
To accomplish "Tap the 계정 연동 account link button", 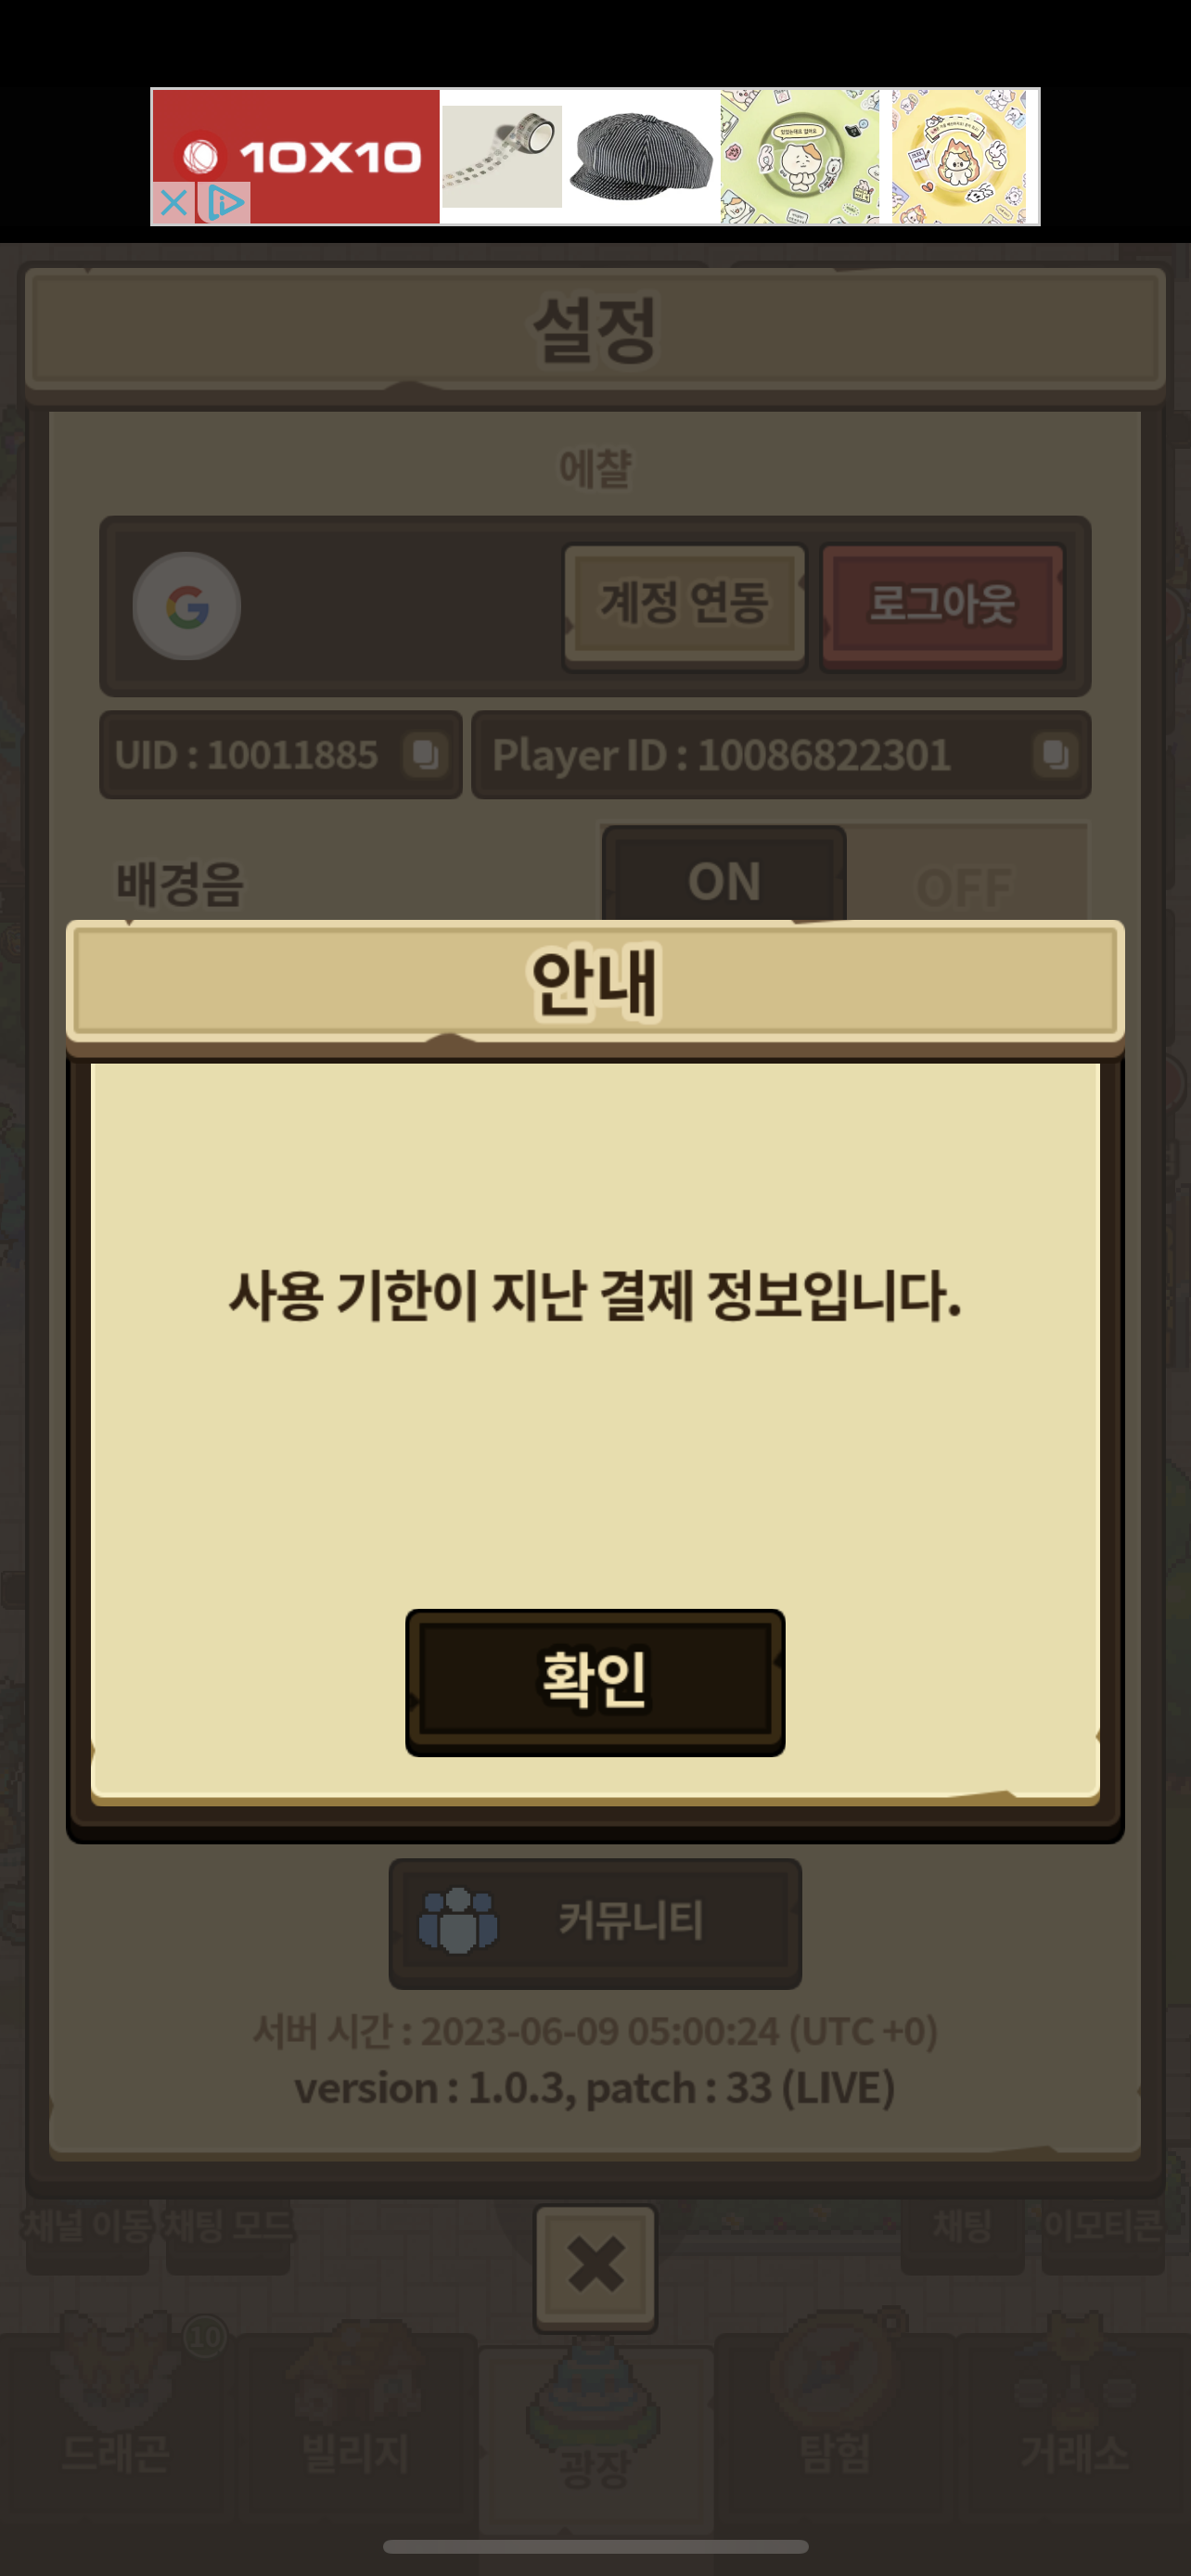I will pyautogui.click(x=685, y=605).
